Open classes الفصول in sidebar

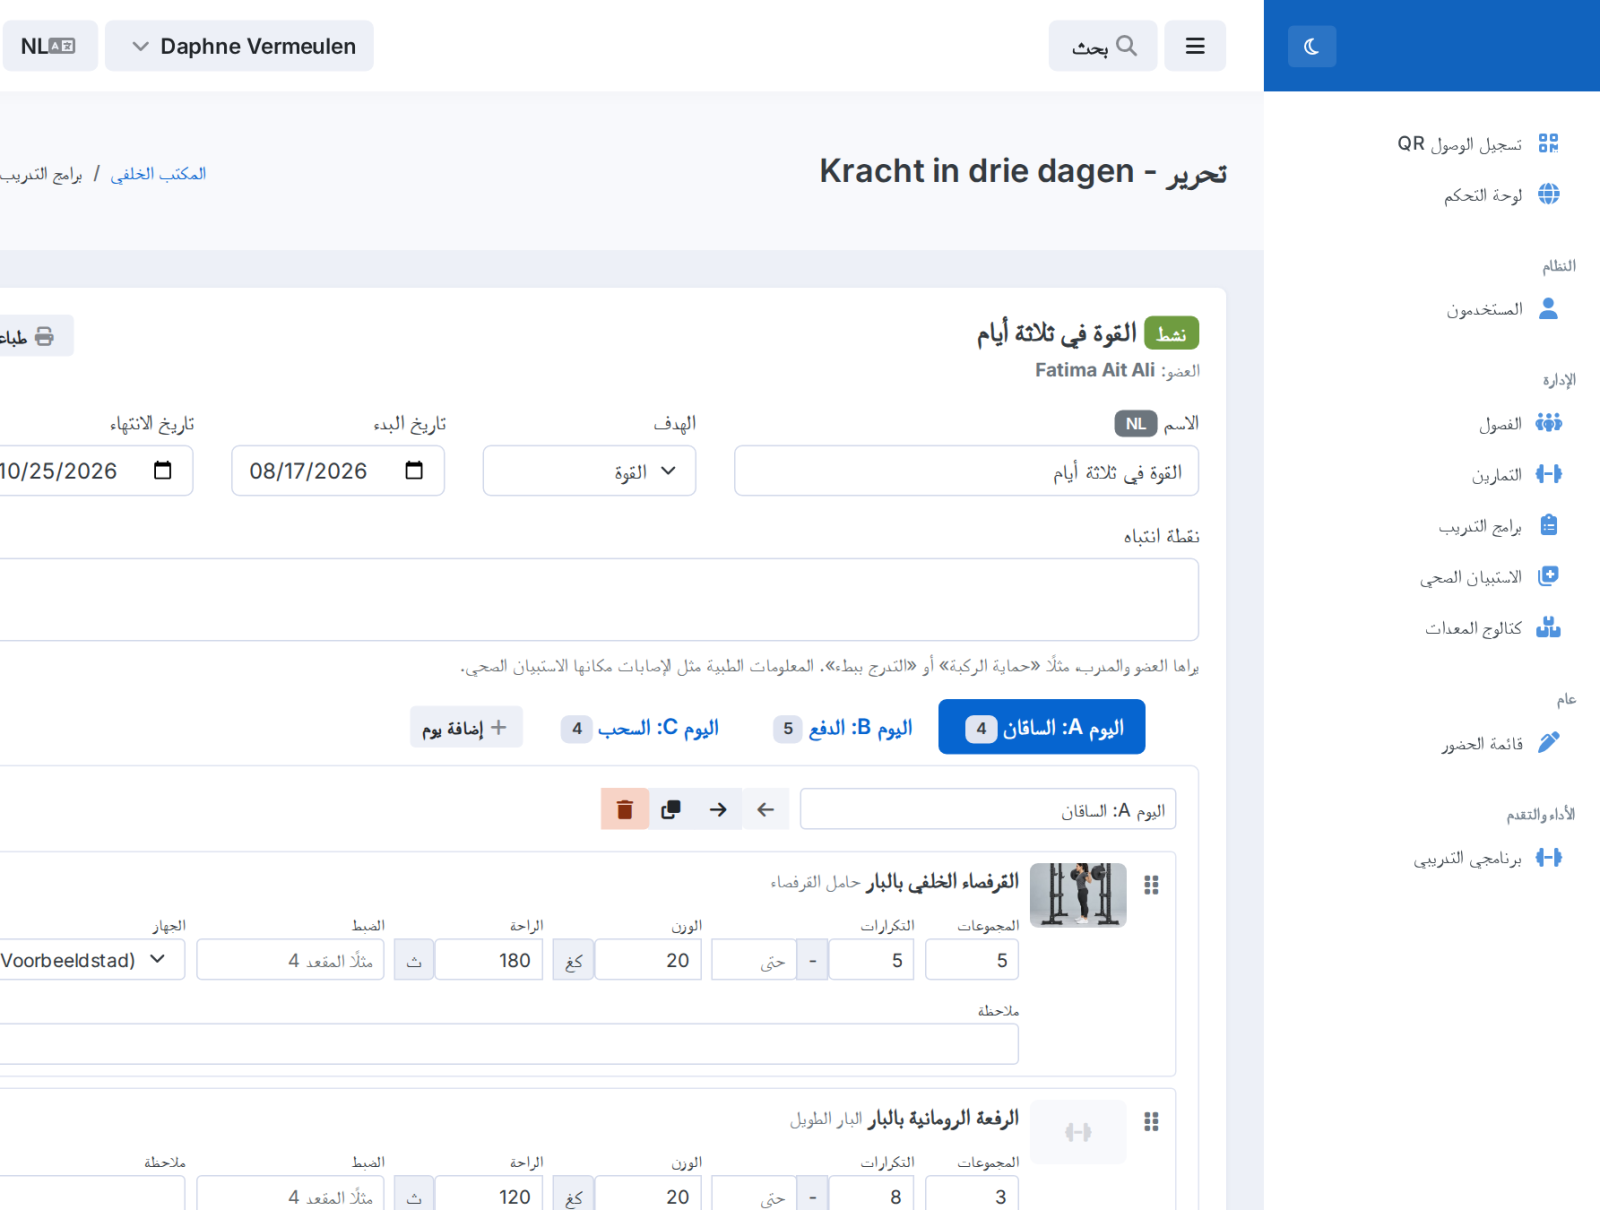click(x=1519, y=423)
